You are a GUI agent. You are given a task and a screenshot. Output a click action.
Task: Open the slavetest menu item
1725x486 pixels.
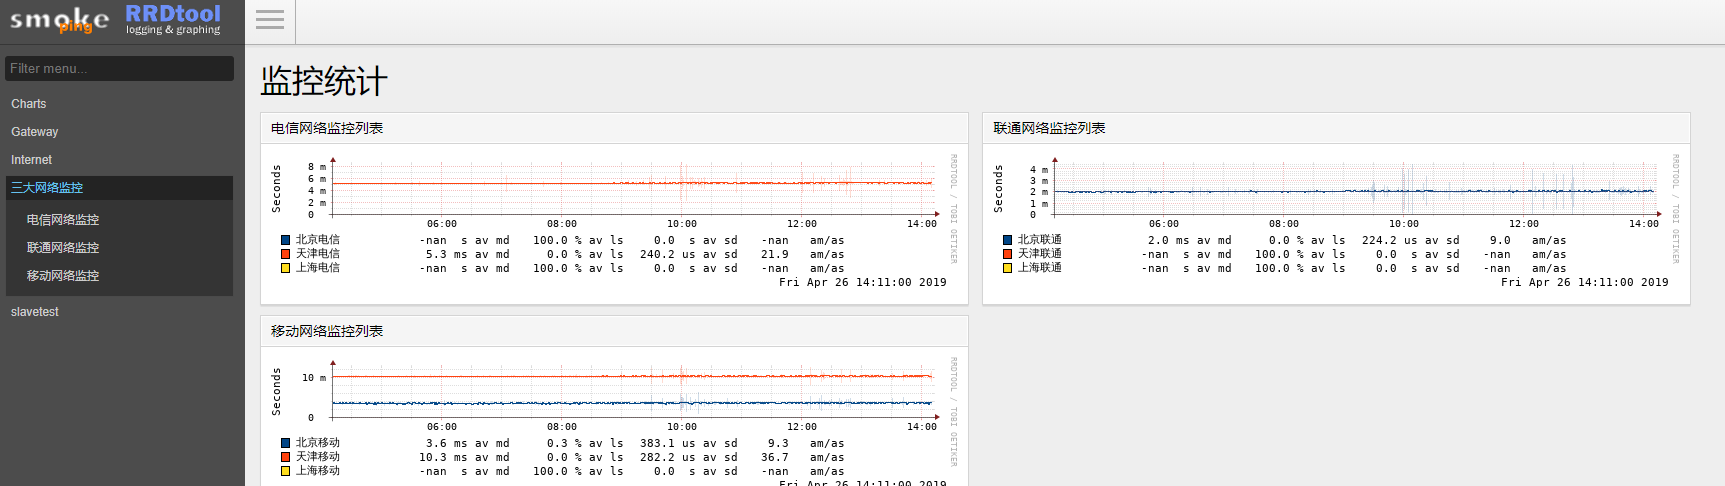pyautogui.click(x=35, y=312)
